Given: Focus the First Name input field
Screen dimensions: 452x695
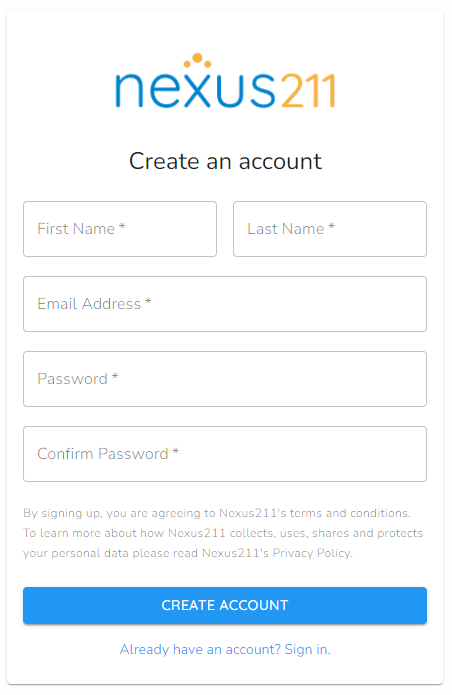Looking at the screenshot, I should (120, 229).
